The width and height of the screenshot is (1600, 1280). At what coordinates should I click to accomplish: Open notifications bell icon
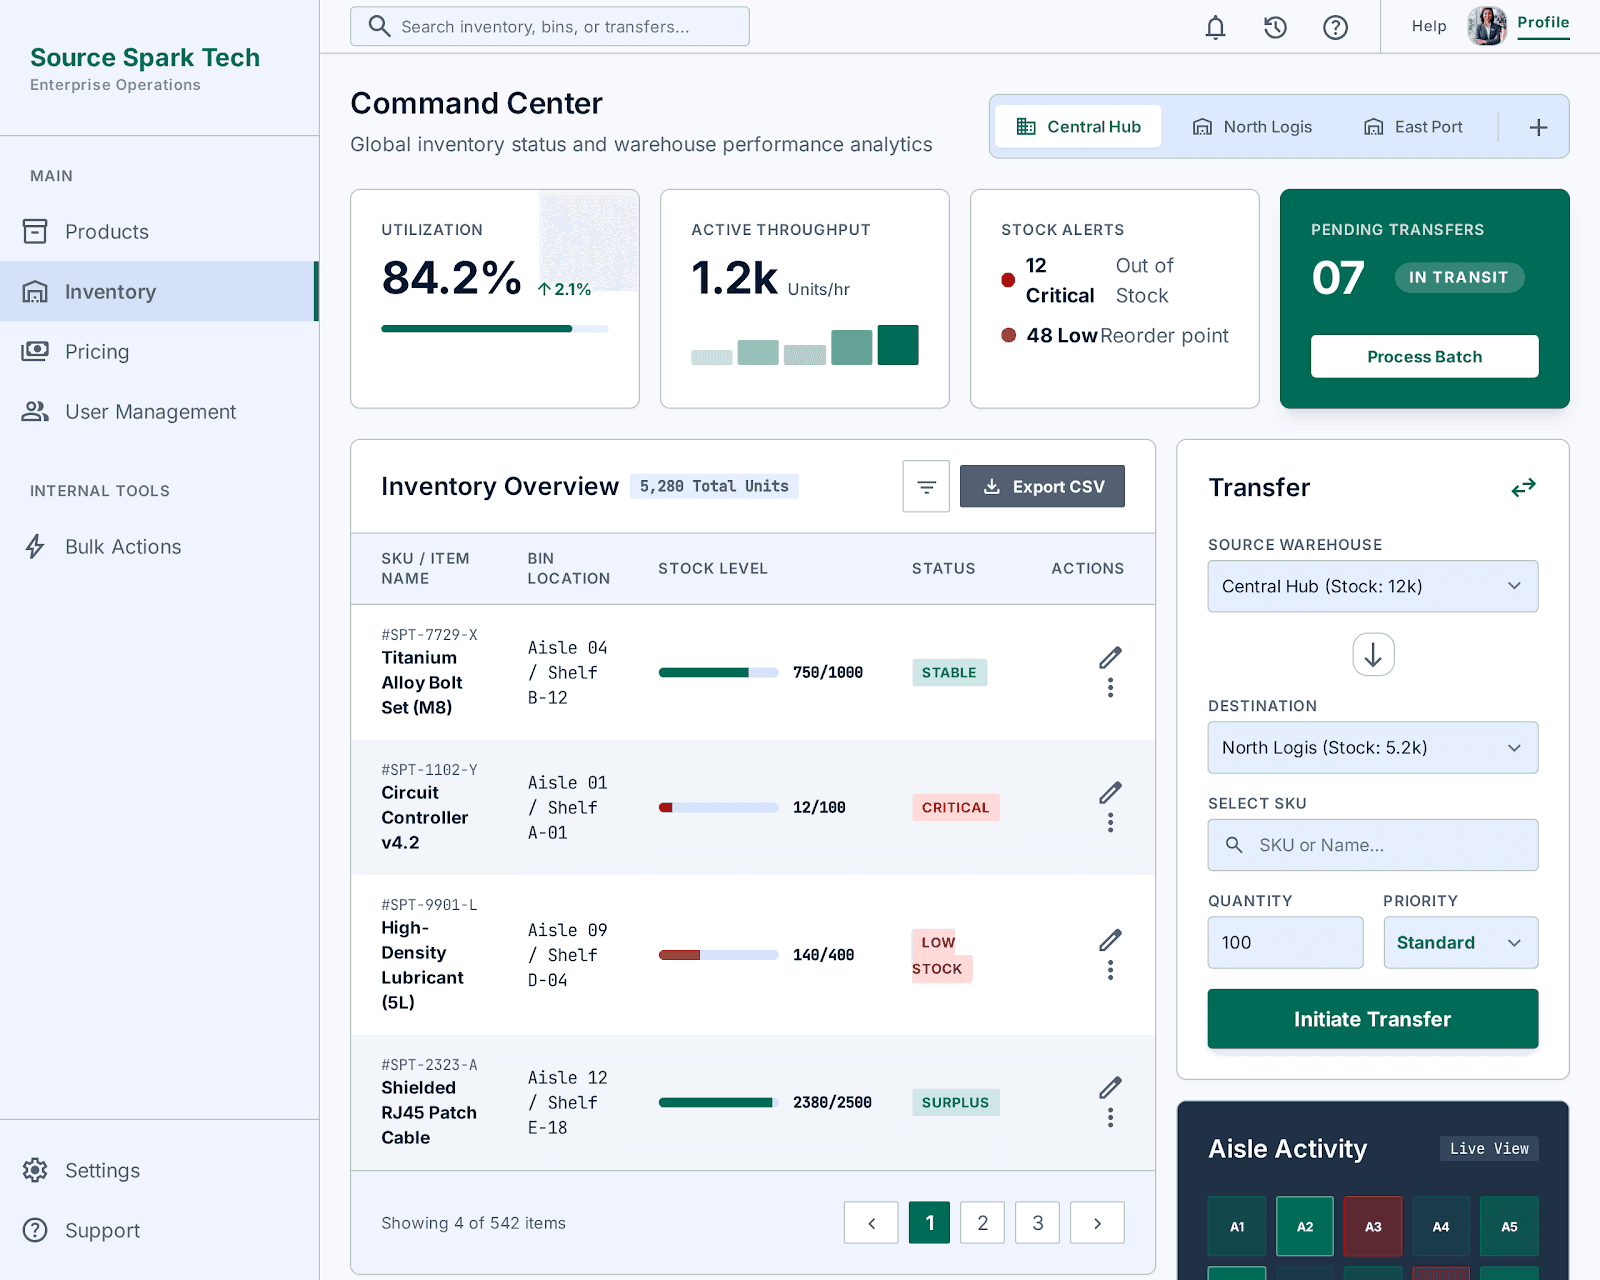coord(1215,27)
